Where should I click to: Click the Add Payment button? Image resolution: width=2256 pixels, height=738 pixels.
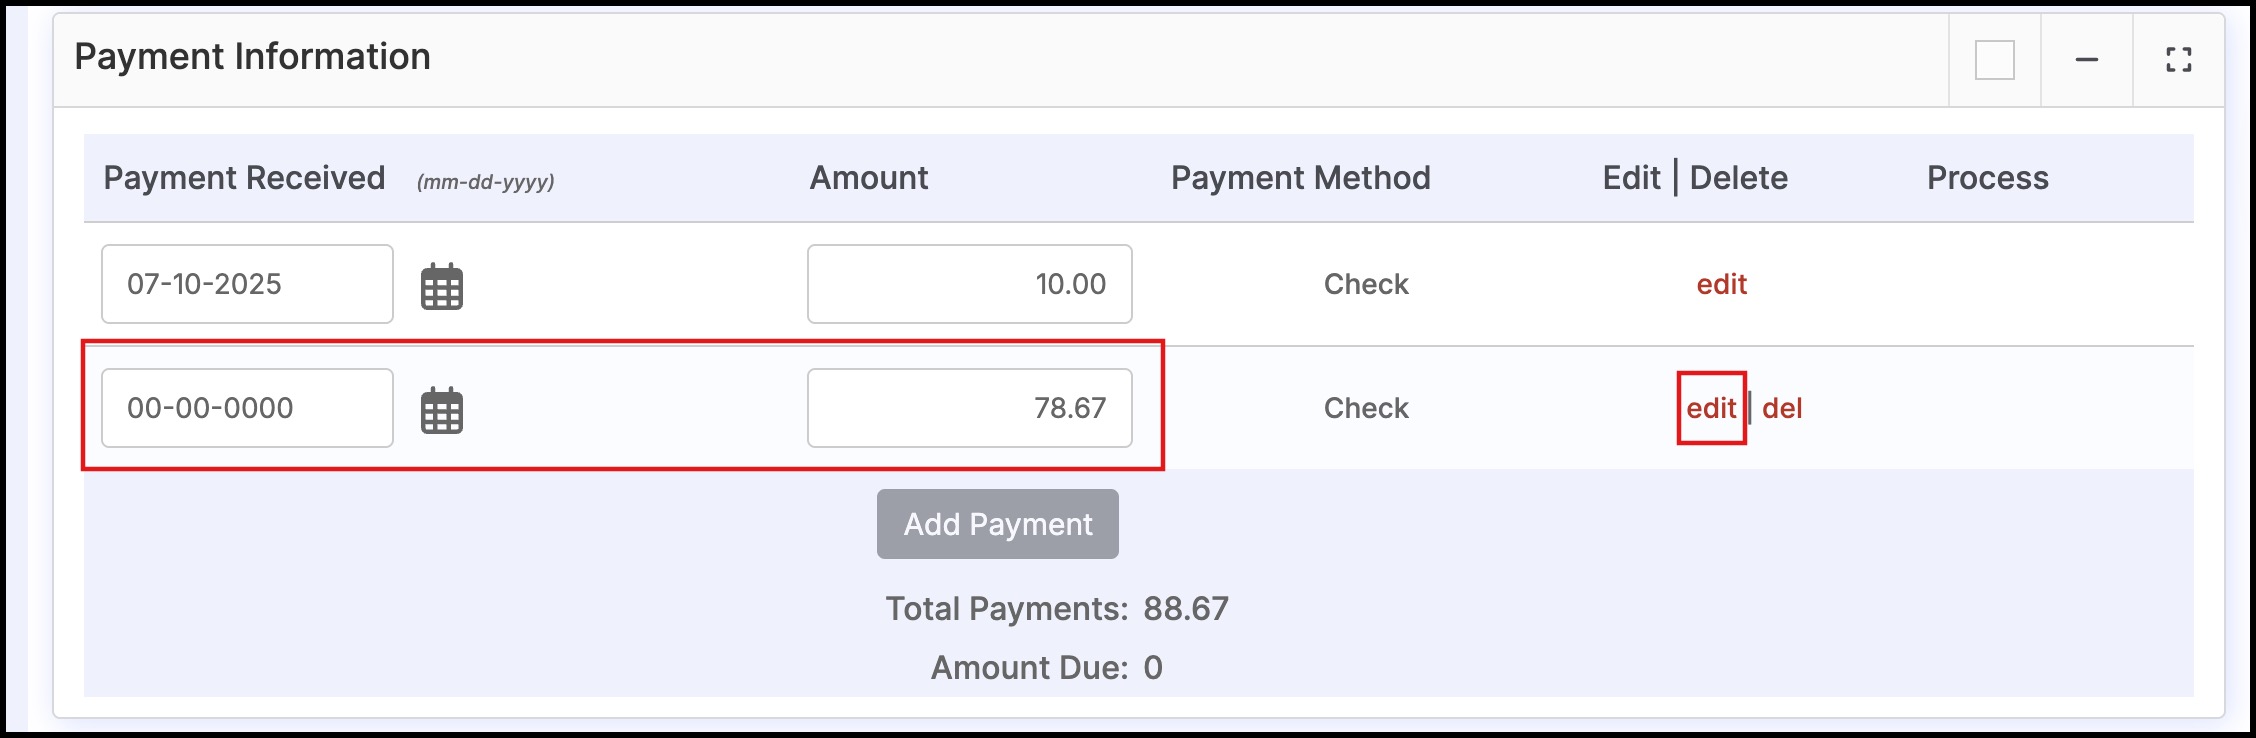tap(998, 524)
